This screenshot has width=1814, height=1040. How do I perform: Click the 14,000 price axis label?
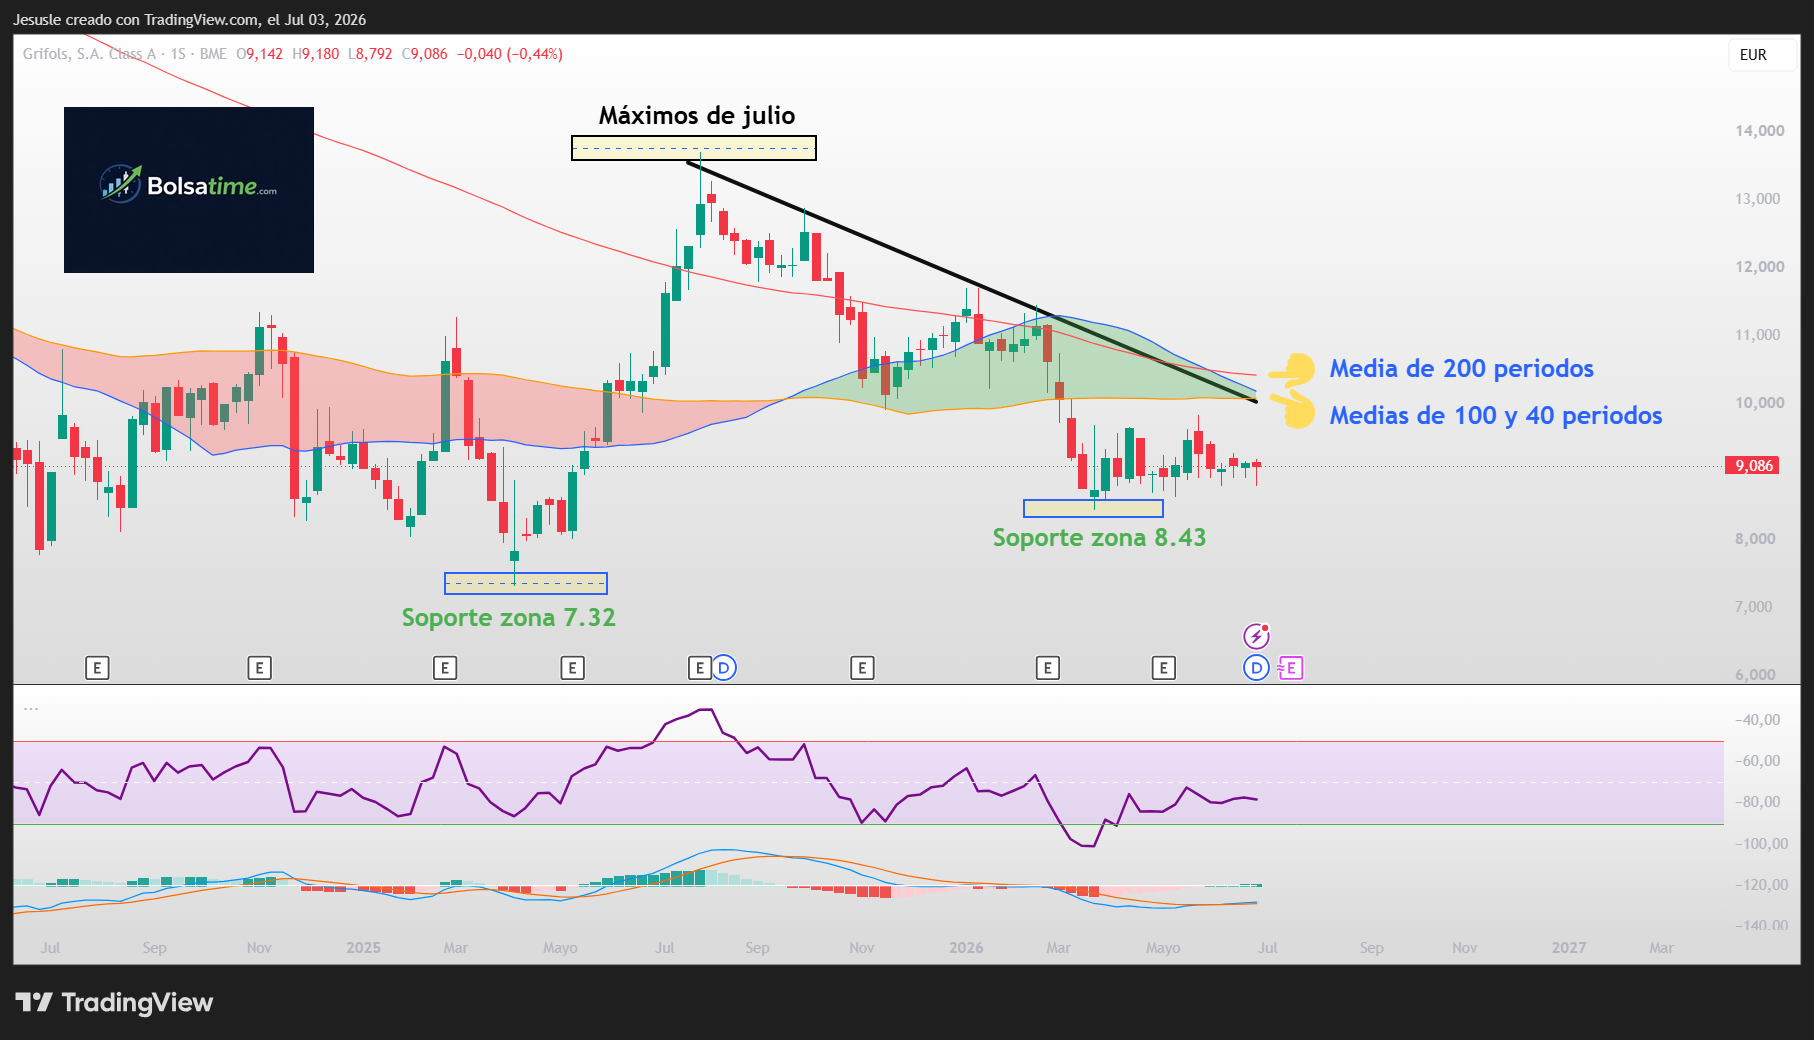[1759, 131]
